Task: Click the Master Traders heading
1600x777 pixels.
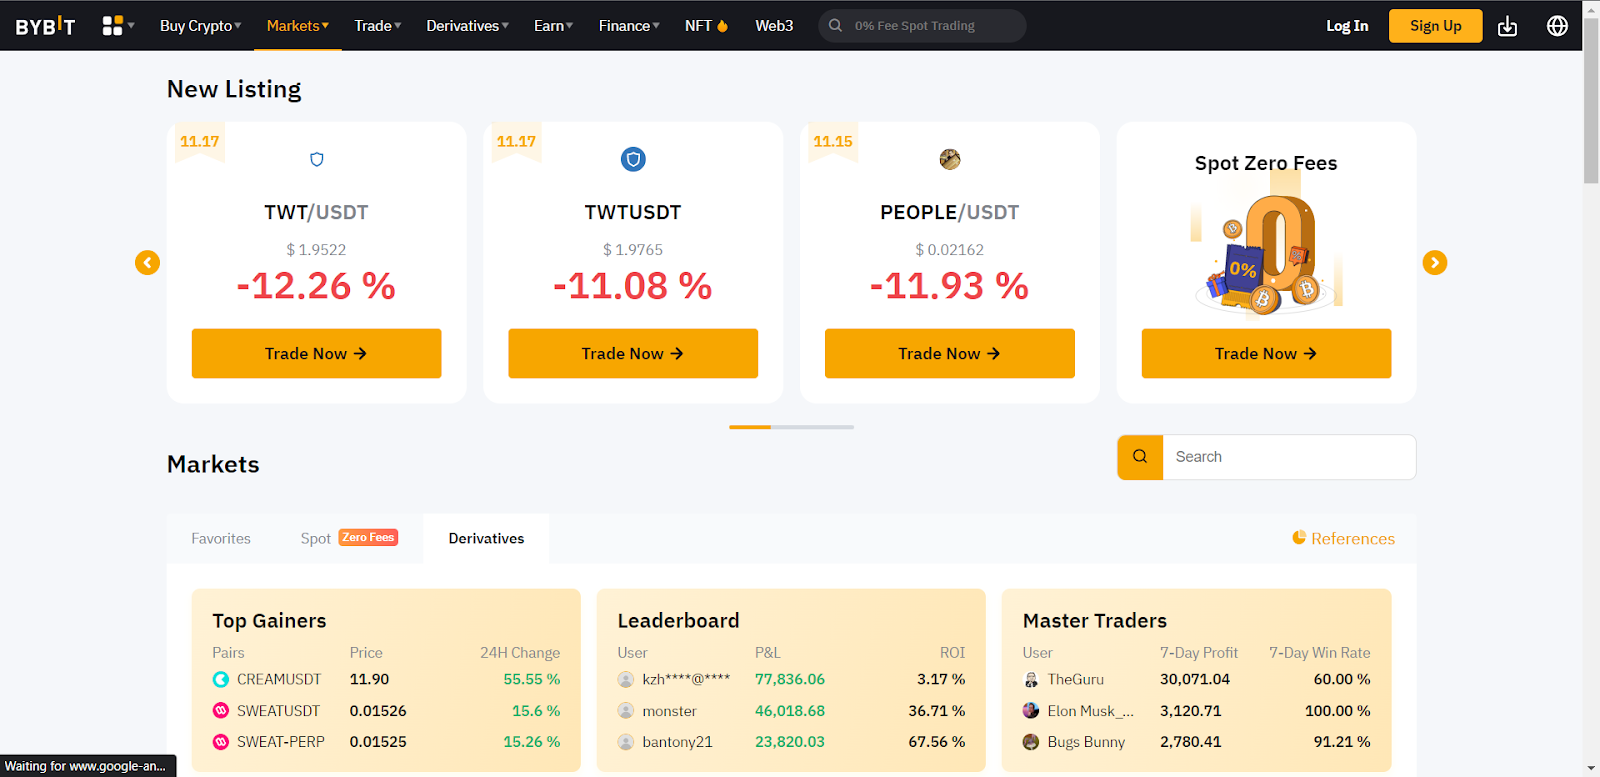Action: pyautogui.click(x=1095, y=621)
